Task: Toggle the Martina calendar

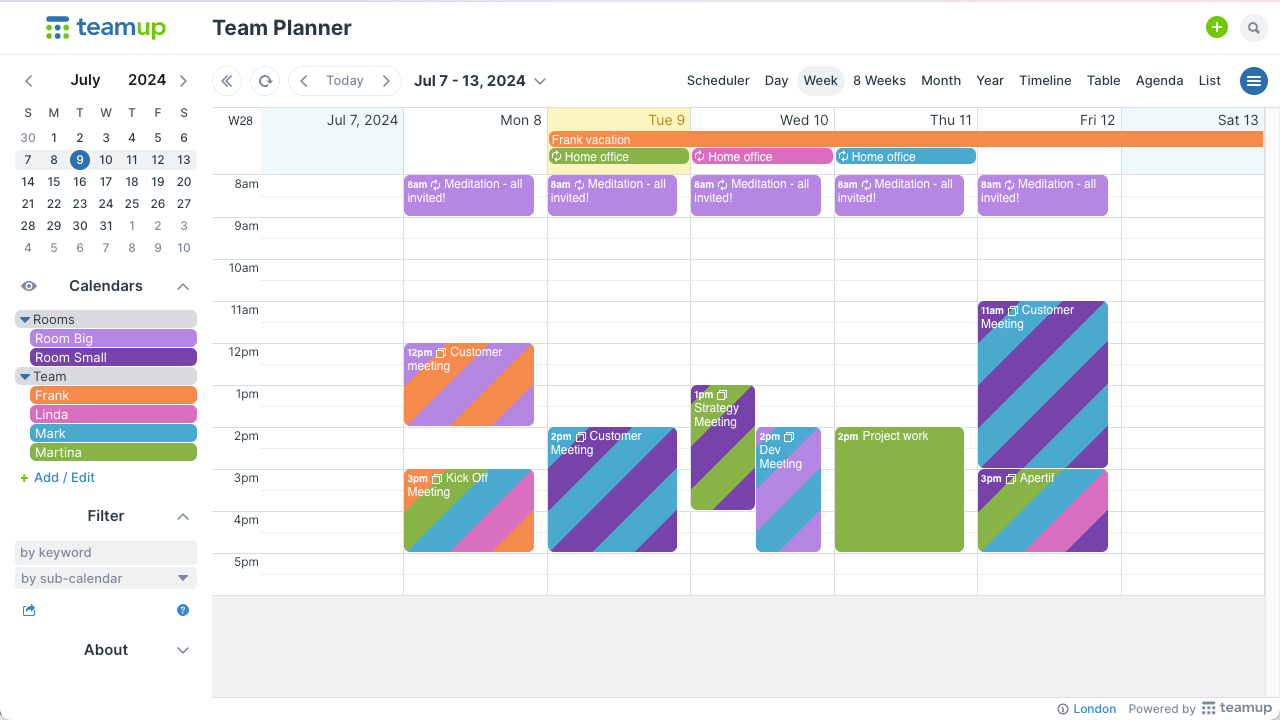Action: [x=113, y=453]
